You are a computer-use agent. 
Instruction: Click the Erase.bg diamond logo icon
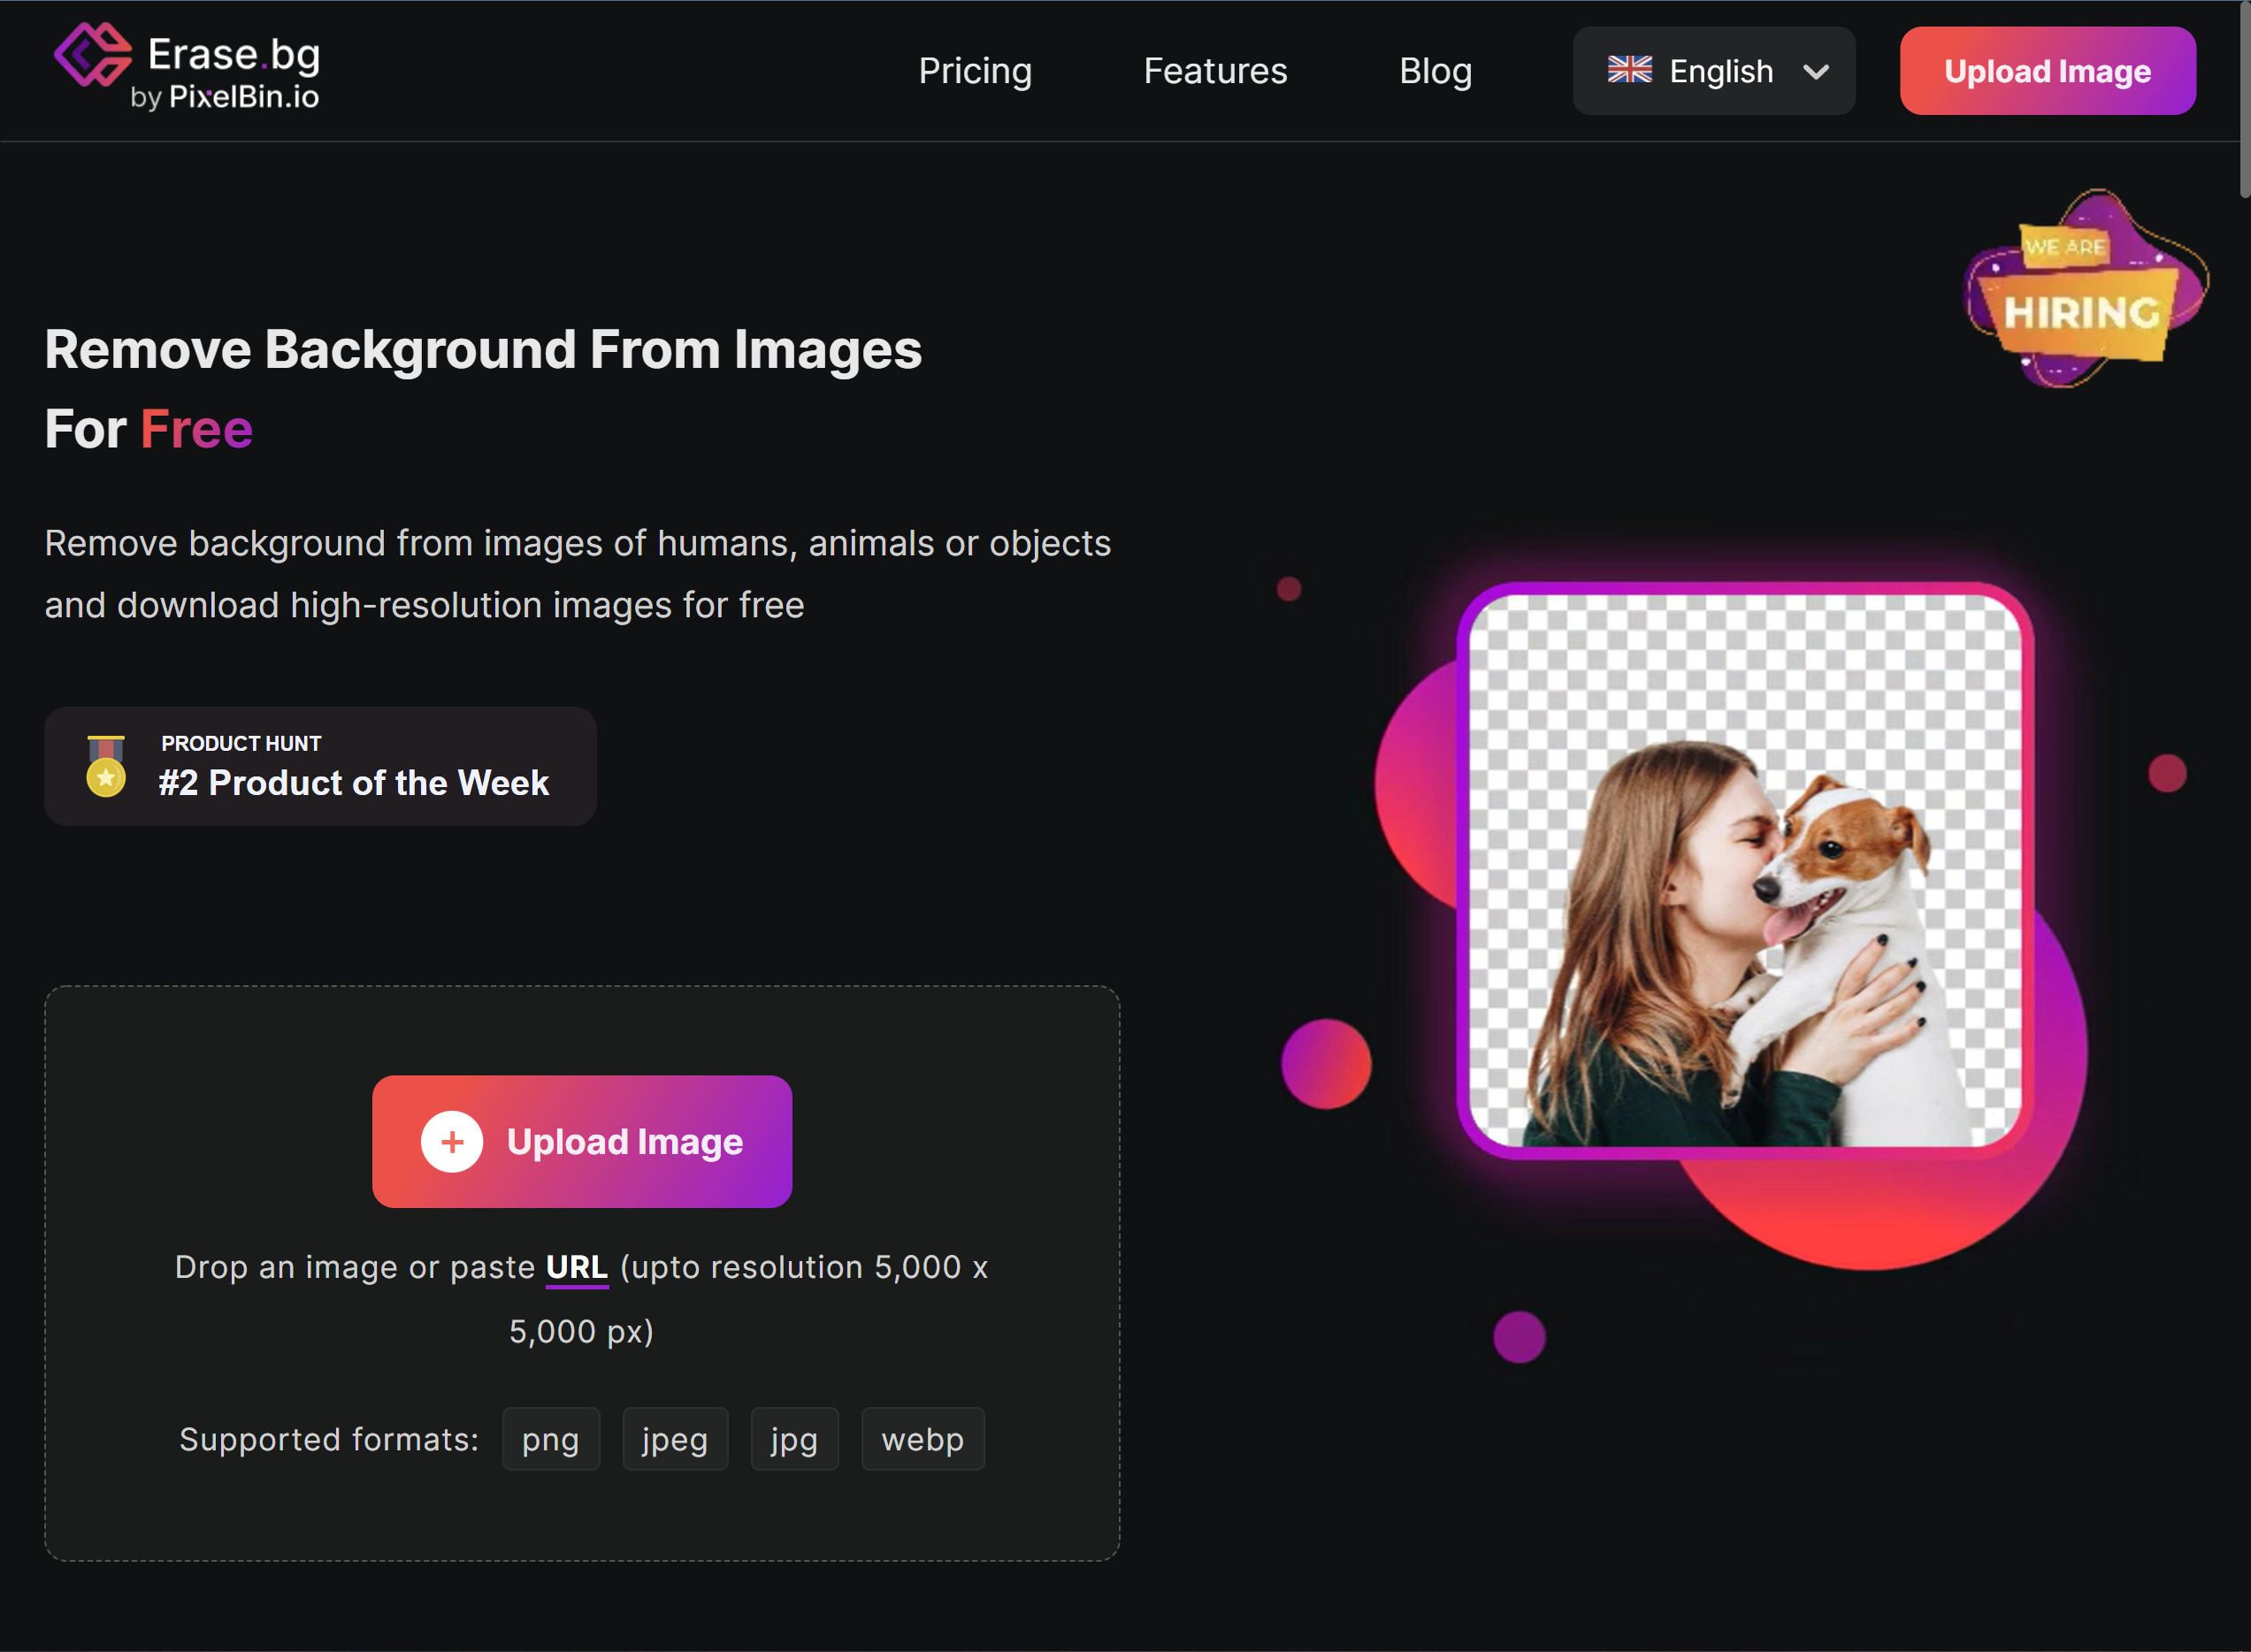92,55
